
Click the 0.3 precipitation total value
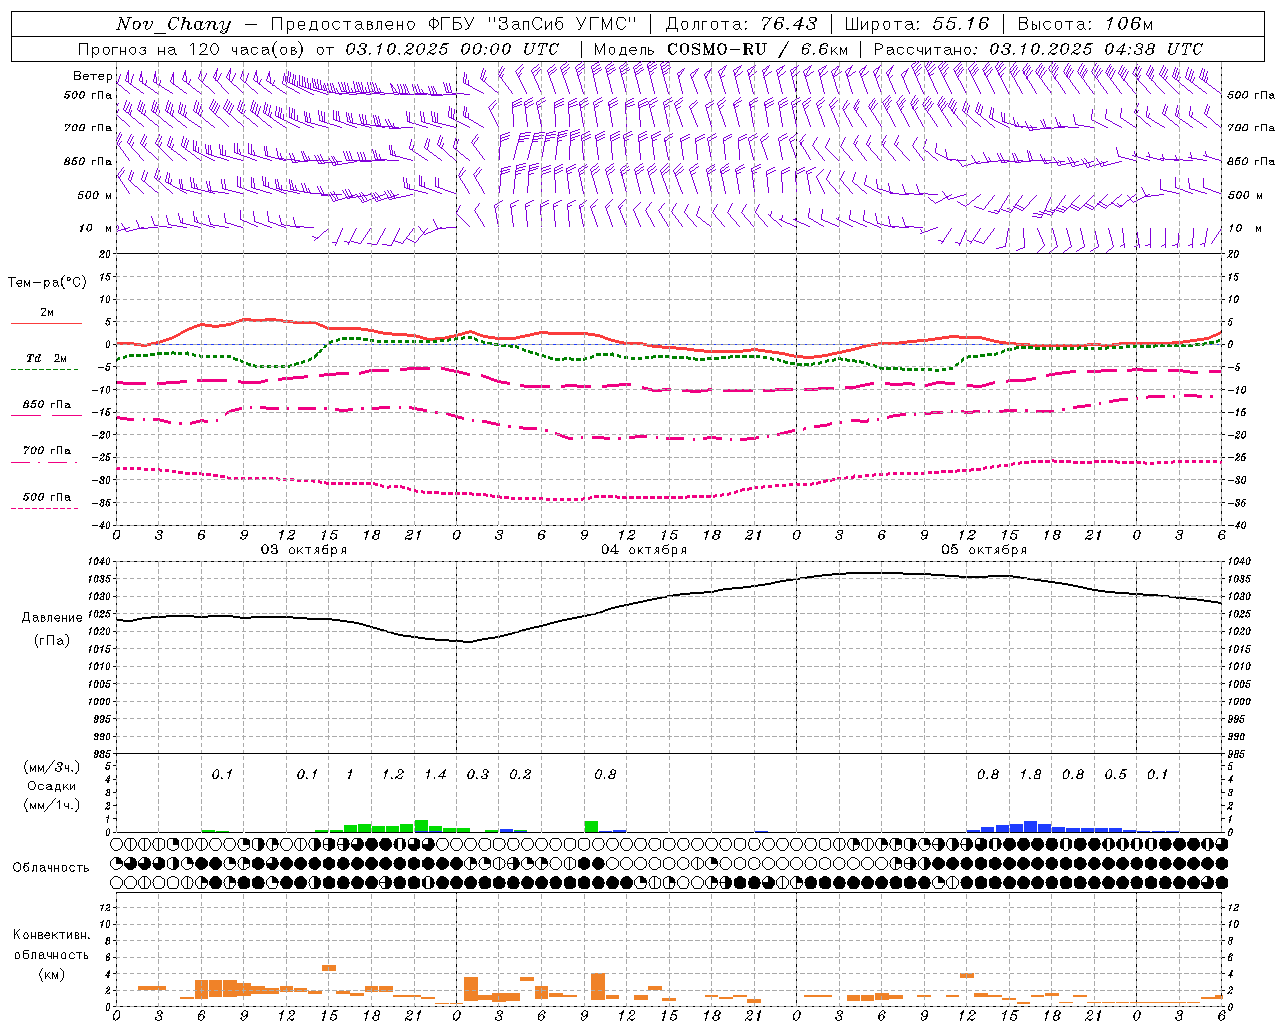[x=478, y=774]
